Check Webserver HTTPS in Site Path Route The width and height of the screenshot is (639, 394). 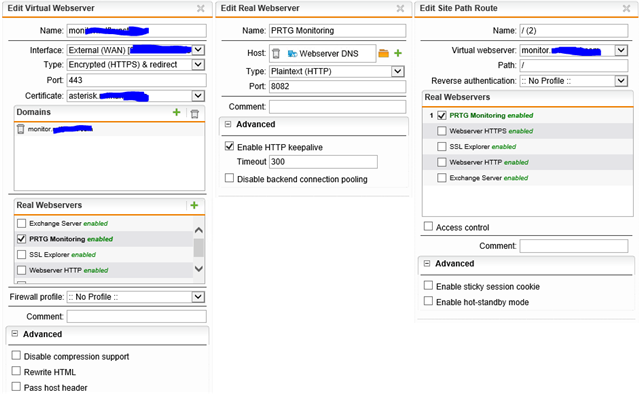pyautogui.click(x=442, y=131)
